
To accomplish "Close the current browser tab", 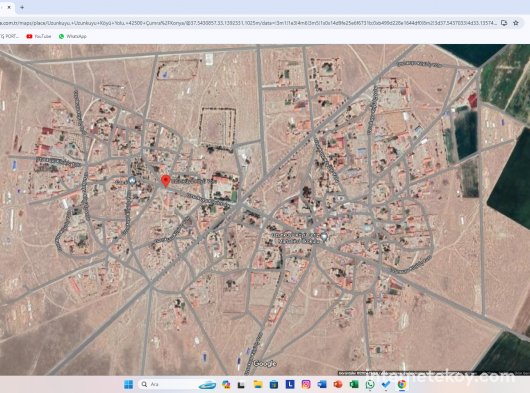I will tap(9, 7).
